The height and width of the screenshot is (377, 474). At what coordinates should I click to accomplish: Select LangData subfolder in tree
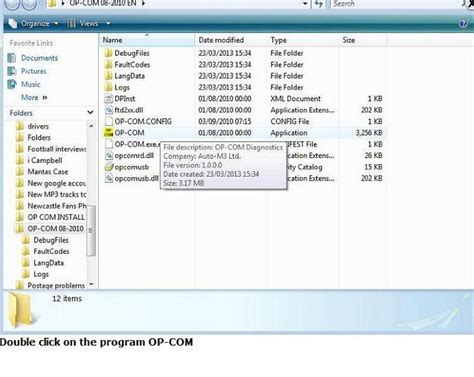(x=48, y=263)
